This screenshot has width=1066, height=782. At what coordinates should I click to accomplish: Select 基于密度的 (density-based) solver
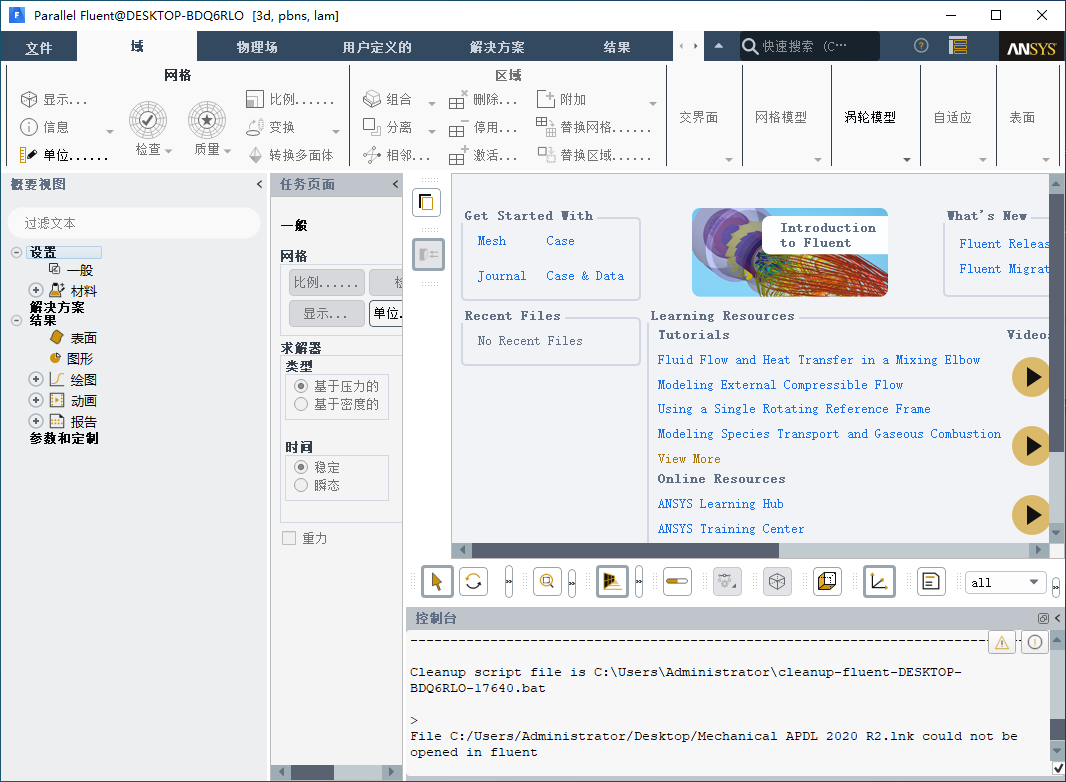click(x=301, y=405)
